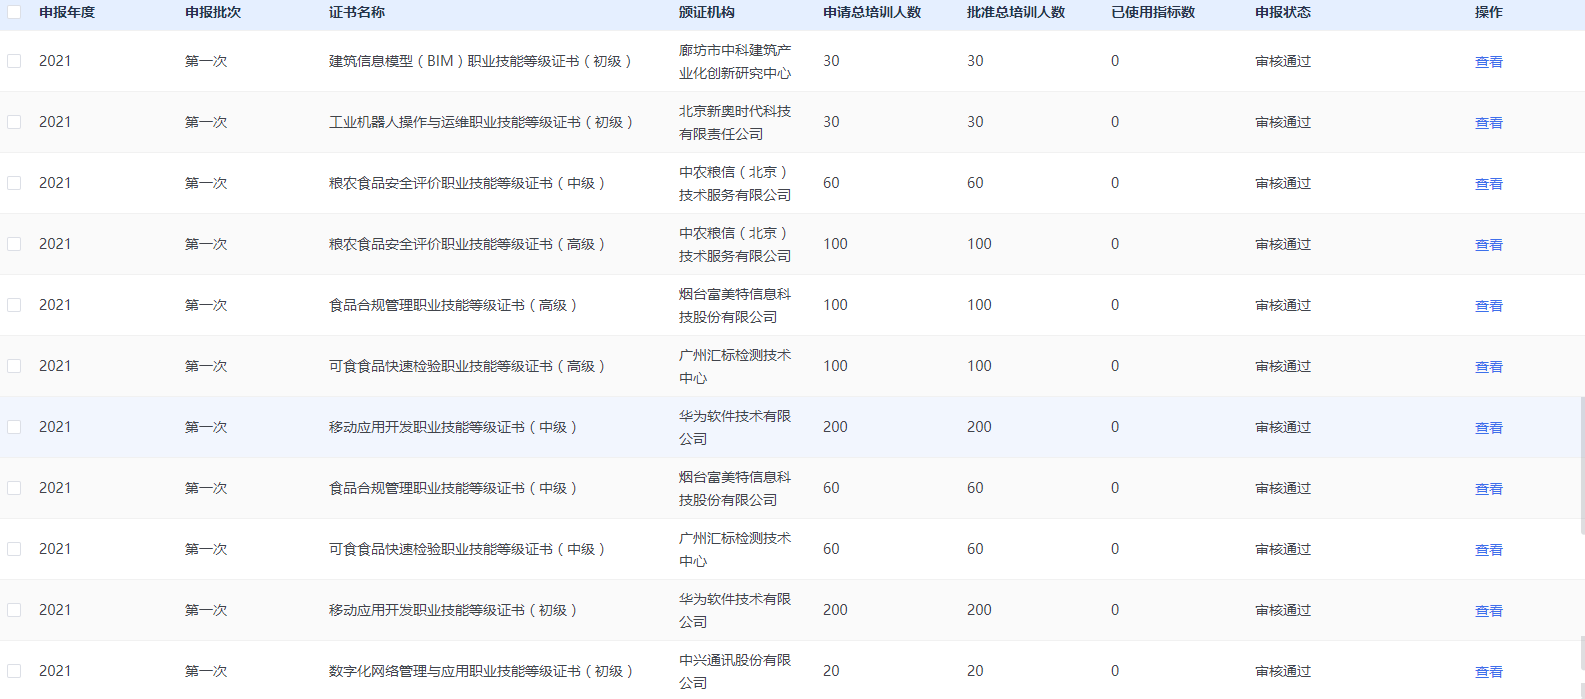
Task: Tick the checkbox of the 粮农食品安全评价(中级) row
Action: [14, 183]
